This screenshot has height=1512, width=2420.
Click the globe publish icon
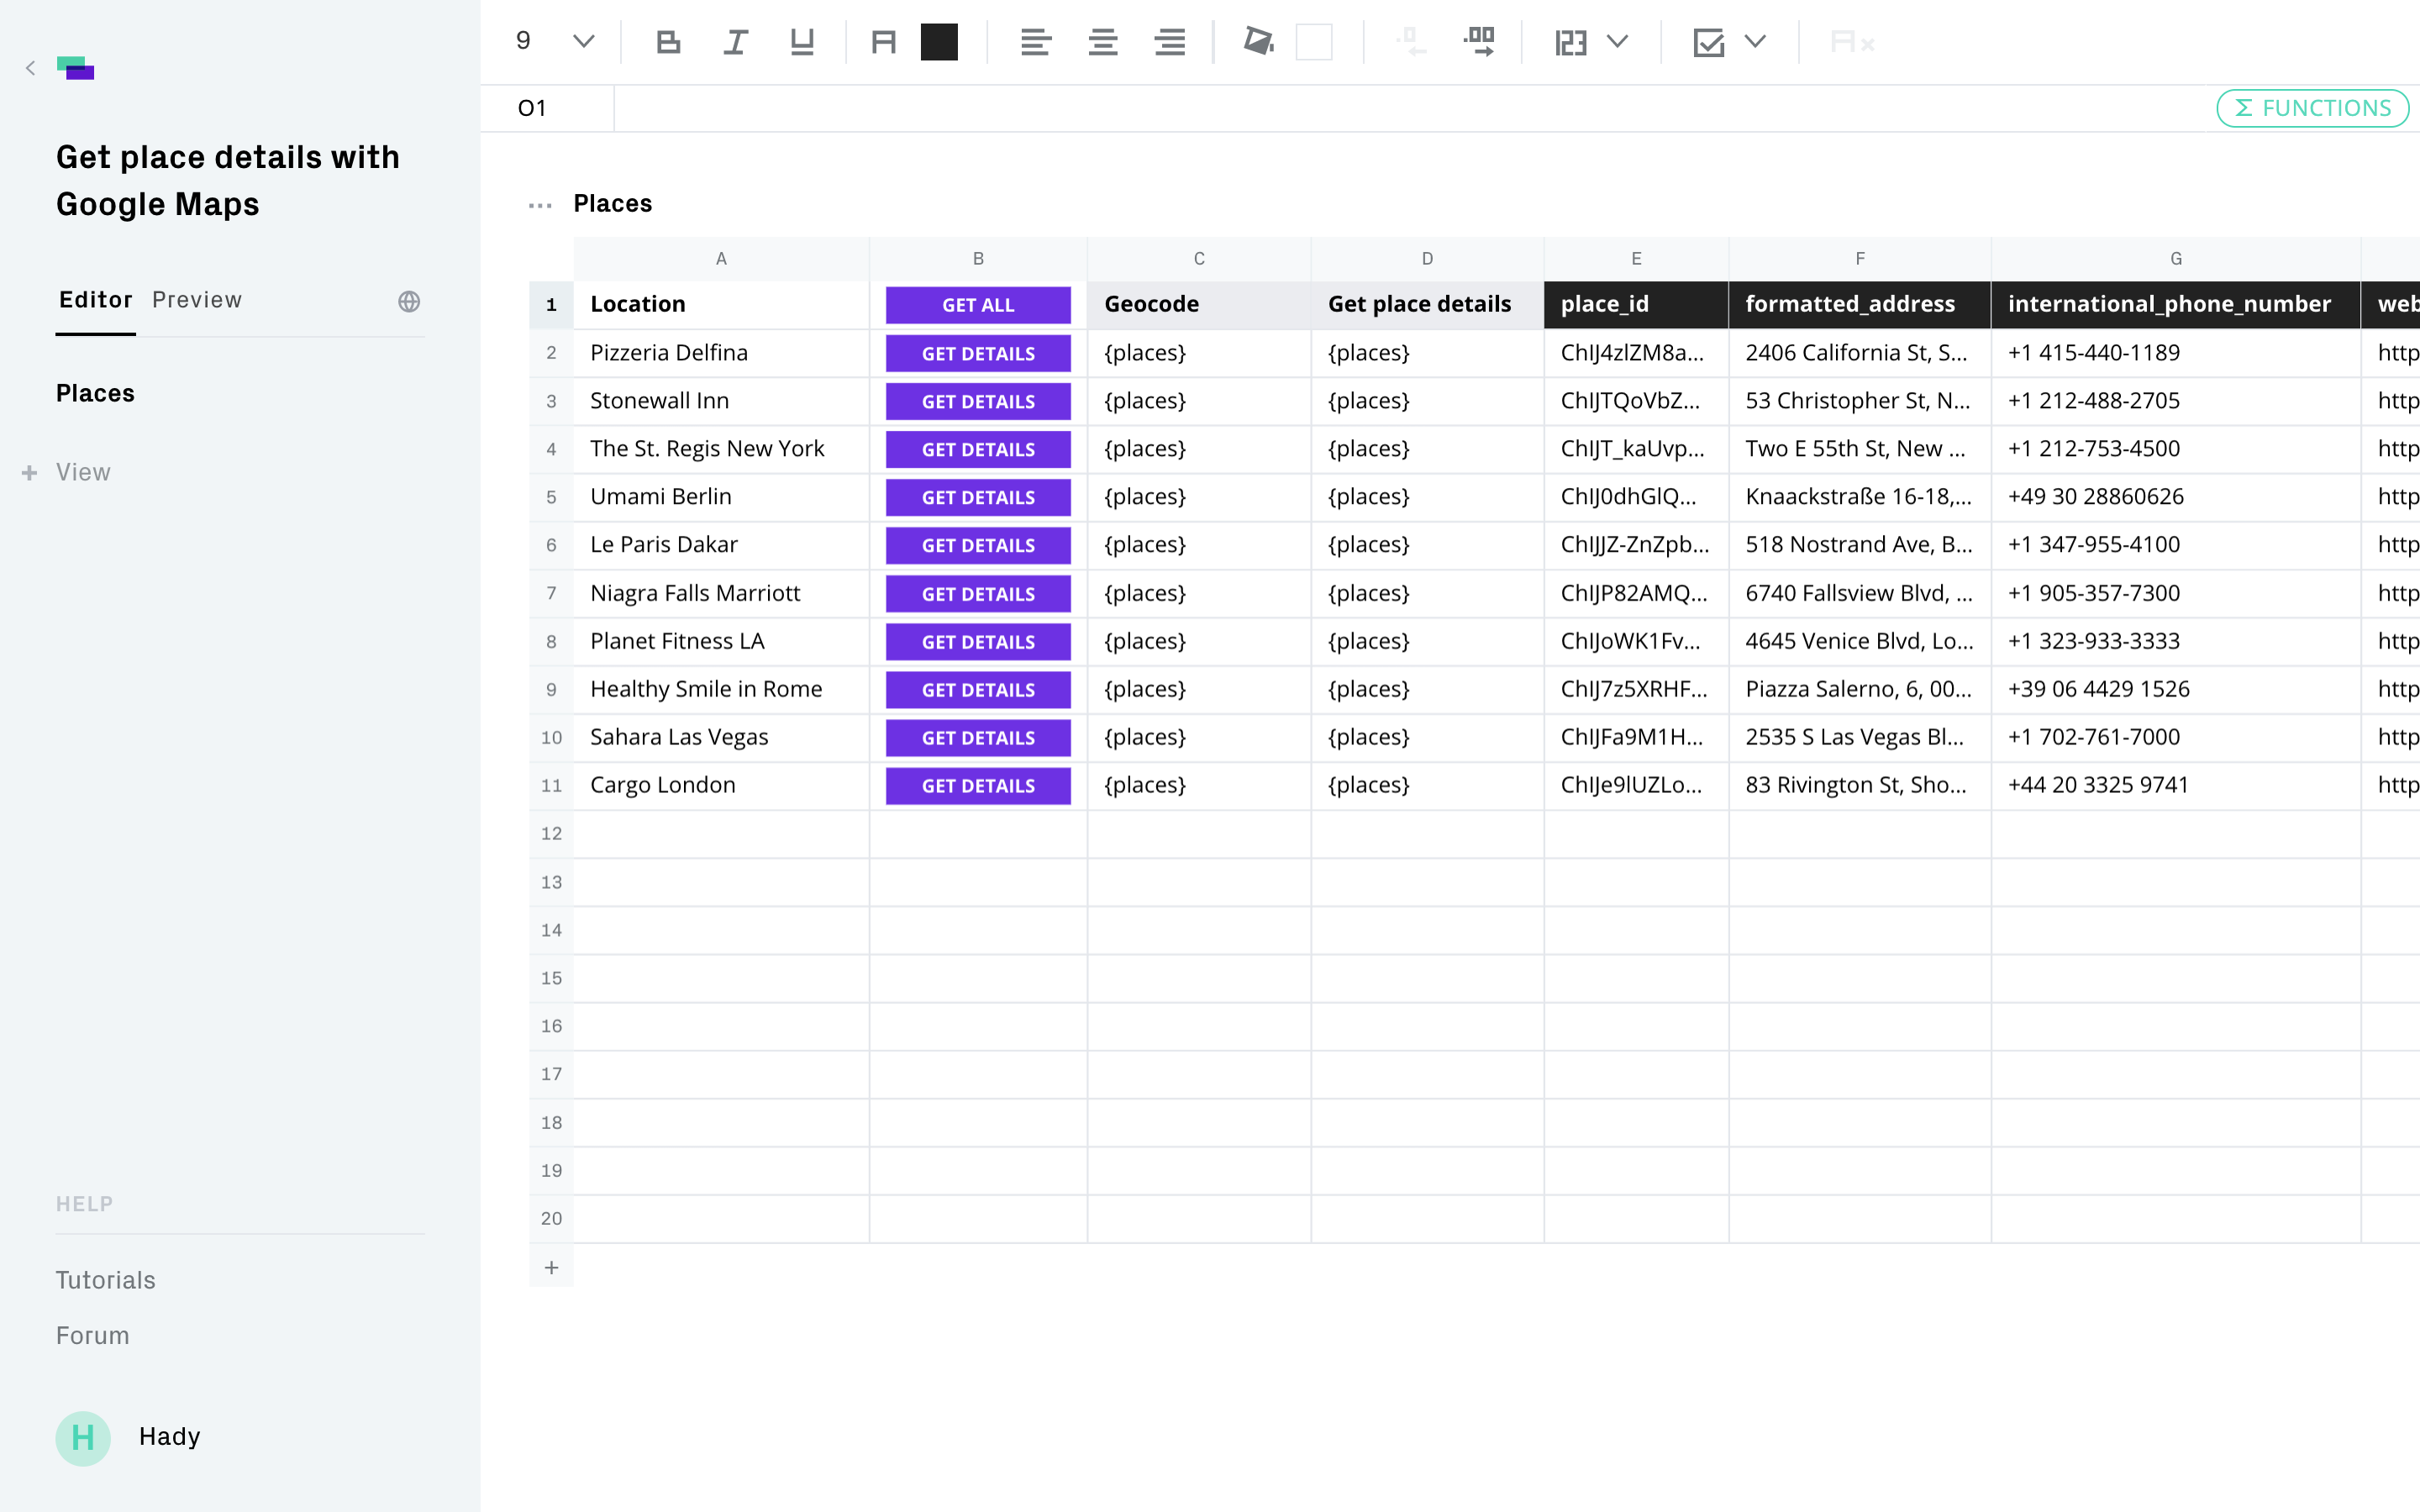[x=409, y=301]
